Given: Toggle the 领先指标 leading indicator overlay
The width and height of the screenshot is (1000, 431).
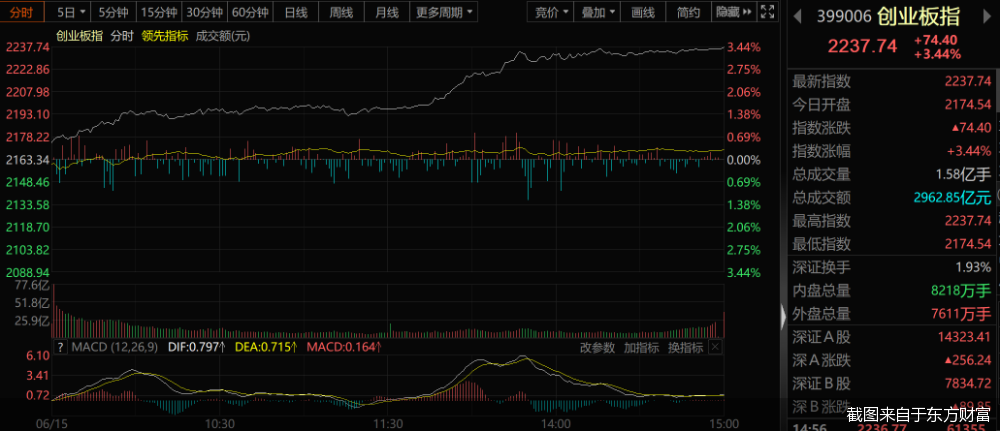Looking at the screenshot, I should pos(166,35).
